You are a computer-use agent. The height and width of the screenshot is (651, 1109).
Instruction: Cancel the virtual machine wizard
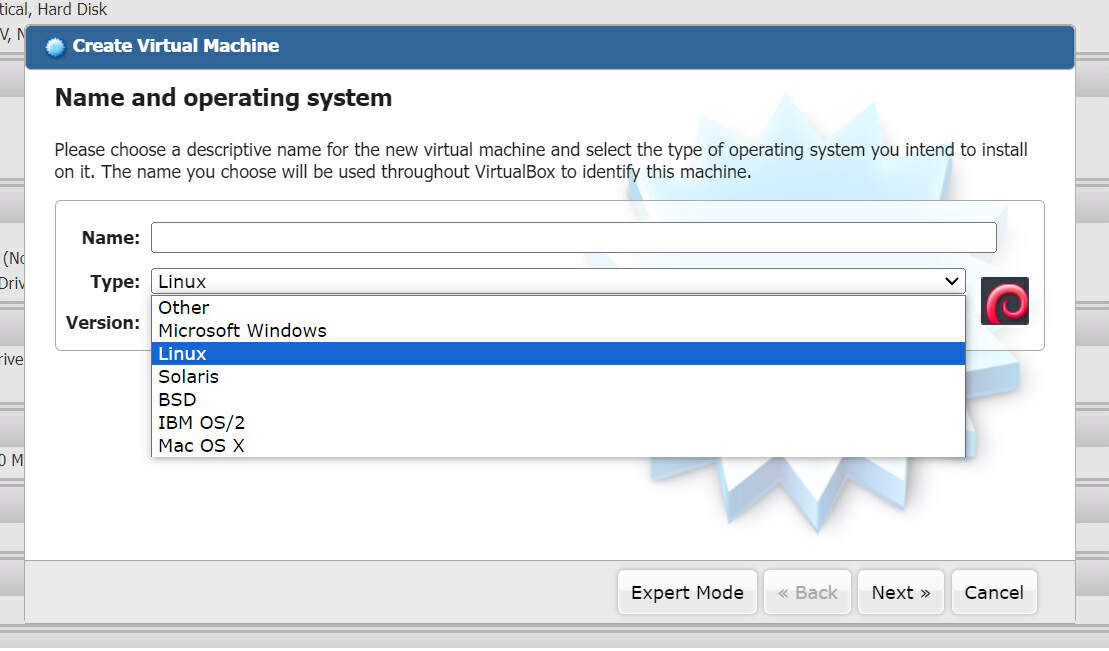994,592
